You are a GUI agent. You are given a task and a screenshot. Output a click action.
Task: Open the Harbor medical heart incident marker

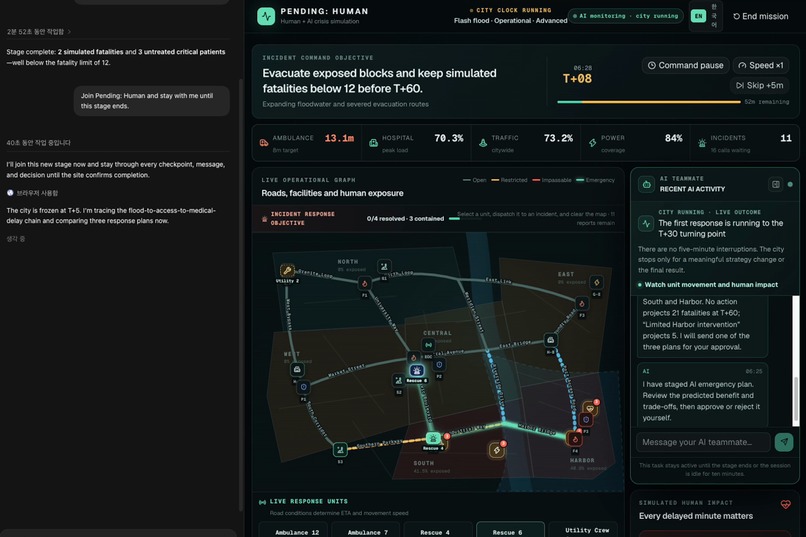coord(590,408)
